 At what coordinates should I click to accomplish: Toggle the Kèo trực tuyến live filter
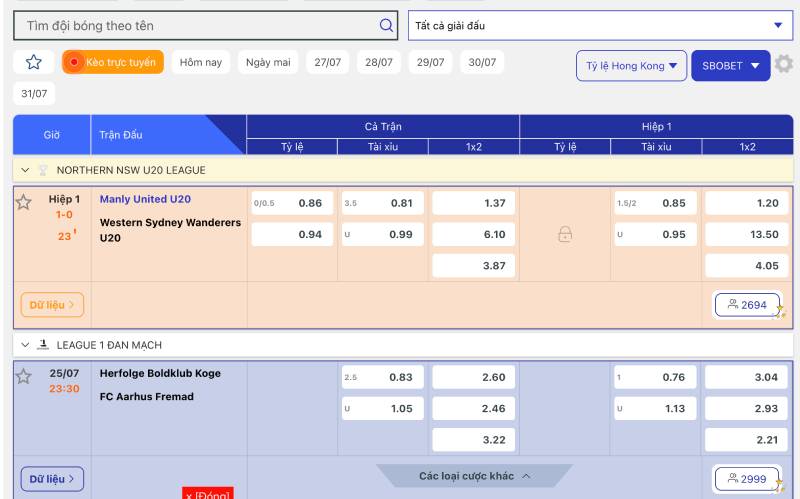(112, 63)
